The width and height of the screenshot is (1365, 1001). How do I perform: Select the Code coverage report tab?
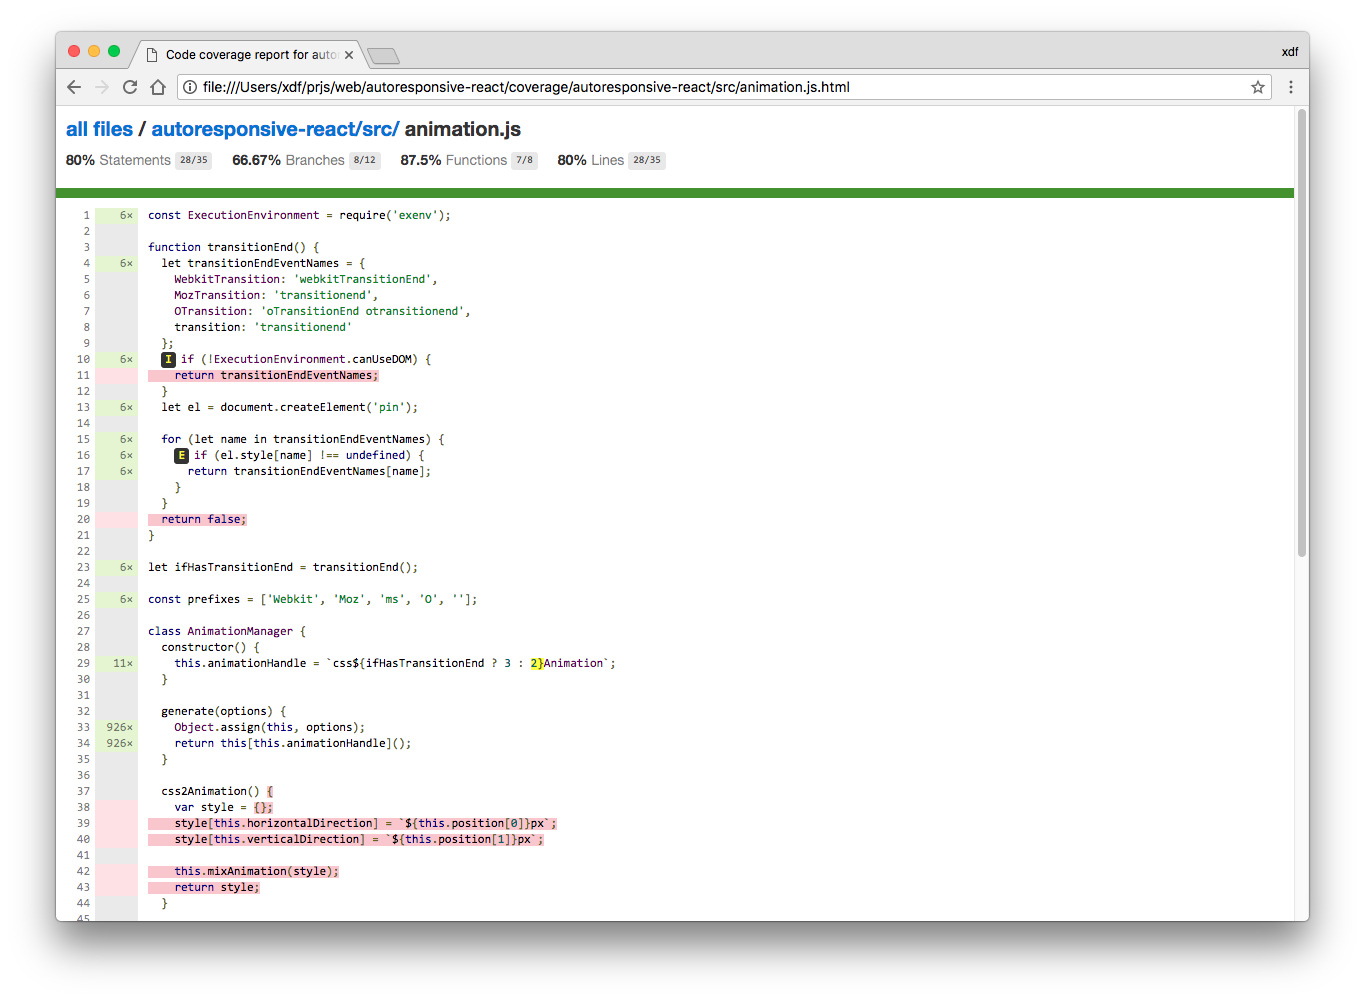tap(250, 55)
